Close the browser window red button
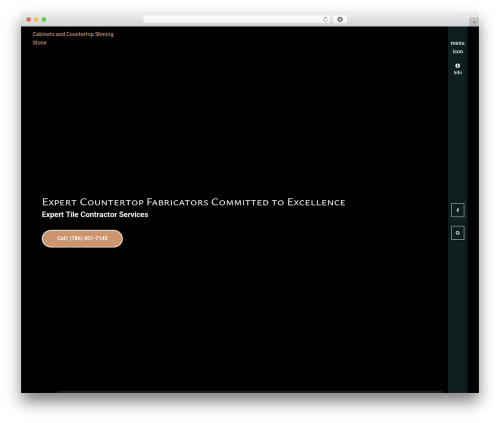 click(29, 19)
